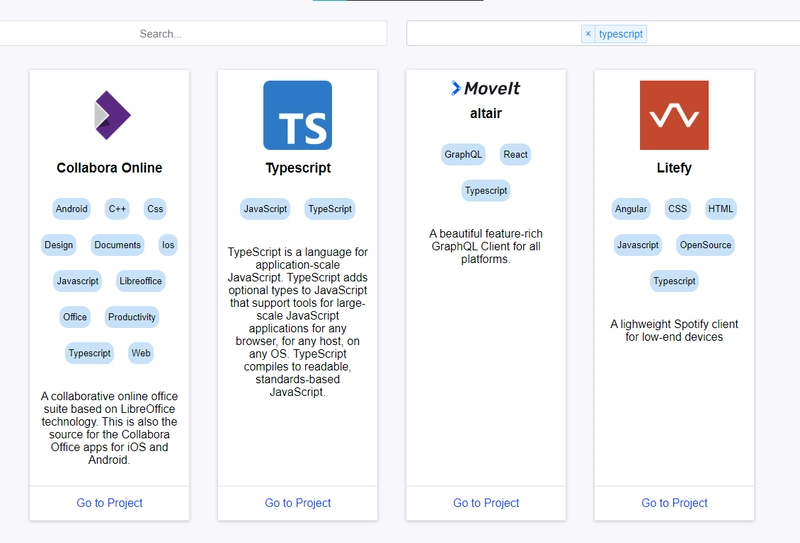The height and width of the screenshot is (543, 800).
Task: Click the TypeScript language description text
Action: coord(297,322)
